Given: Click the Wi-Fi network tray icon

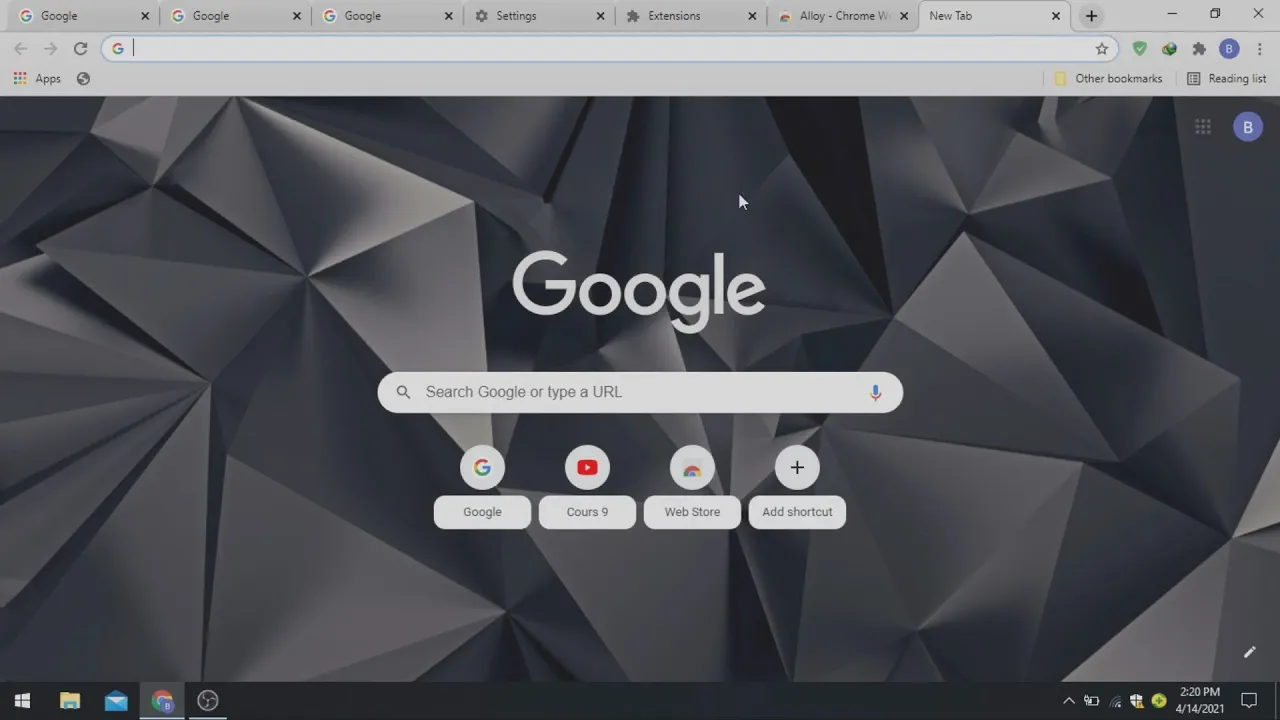Looking at the screenshot, I should [1115, 700].
